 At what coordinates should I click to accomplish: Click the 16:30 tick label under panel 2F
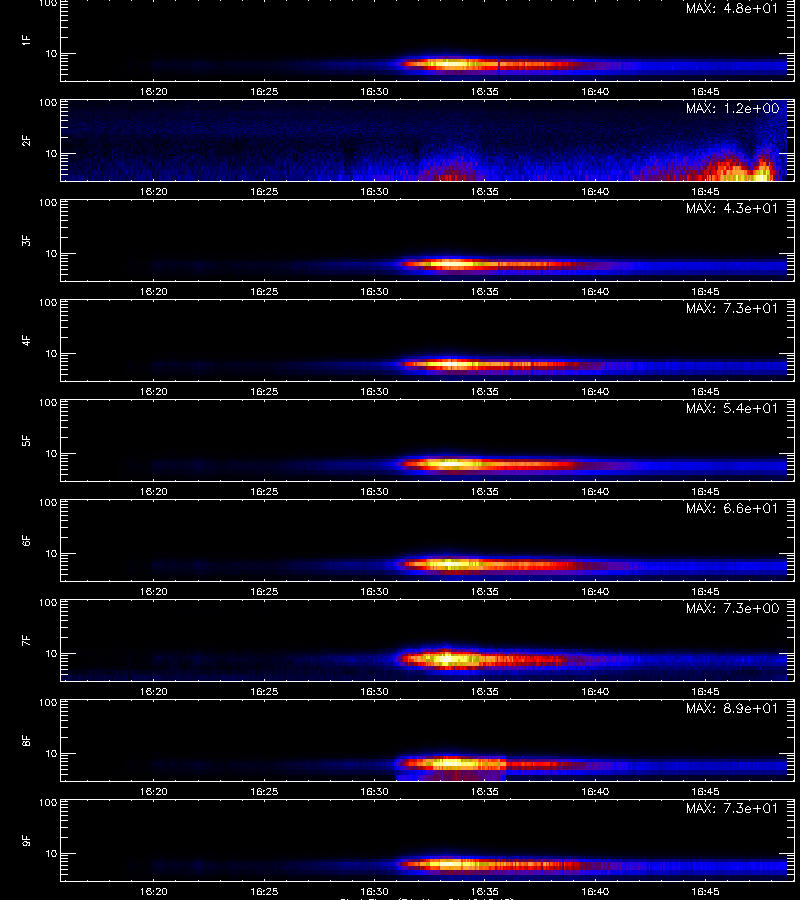click(x=374, y=192)
